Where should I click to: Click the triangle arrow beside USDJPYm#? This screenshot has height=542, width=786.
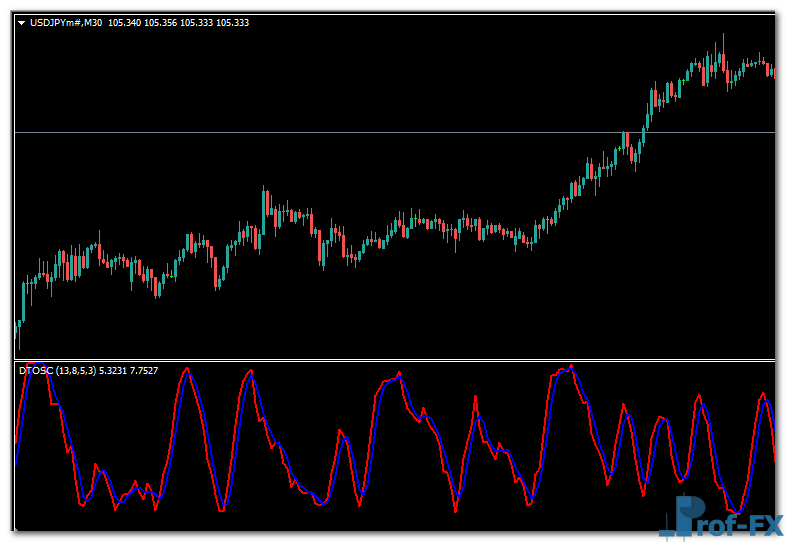tap(22, 22)
